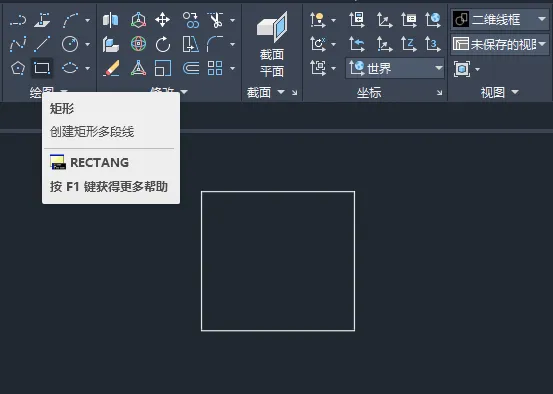553x394 pixels.
Task: Select the 3D Polyline tool
Action: point(42,20)
